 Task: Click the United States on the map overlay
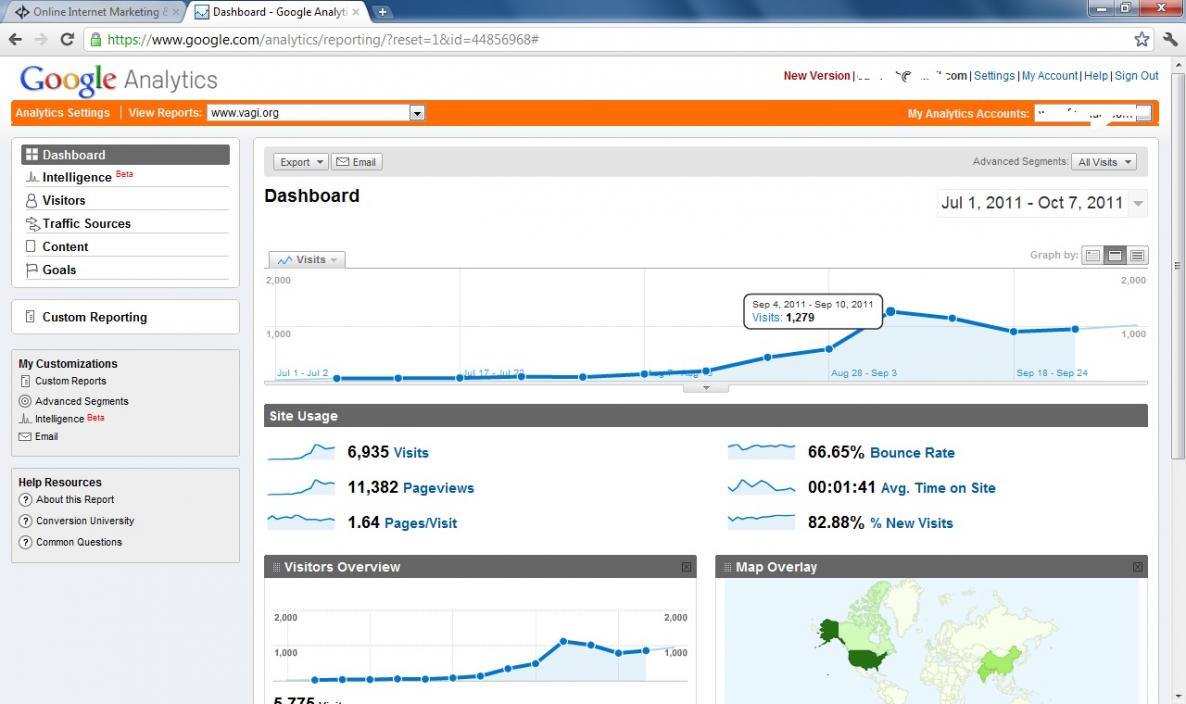867,660
